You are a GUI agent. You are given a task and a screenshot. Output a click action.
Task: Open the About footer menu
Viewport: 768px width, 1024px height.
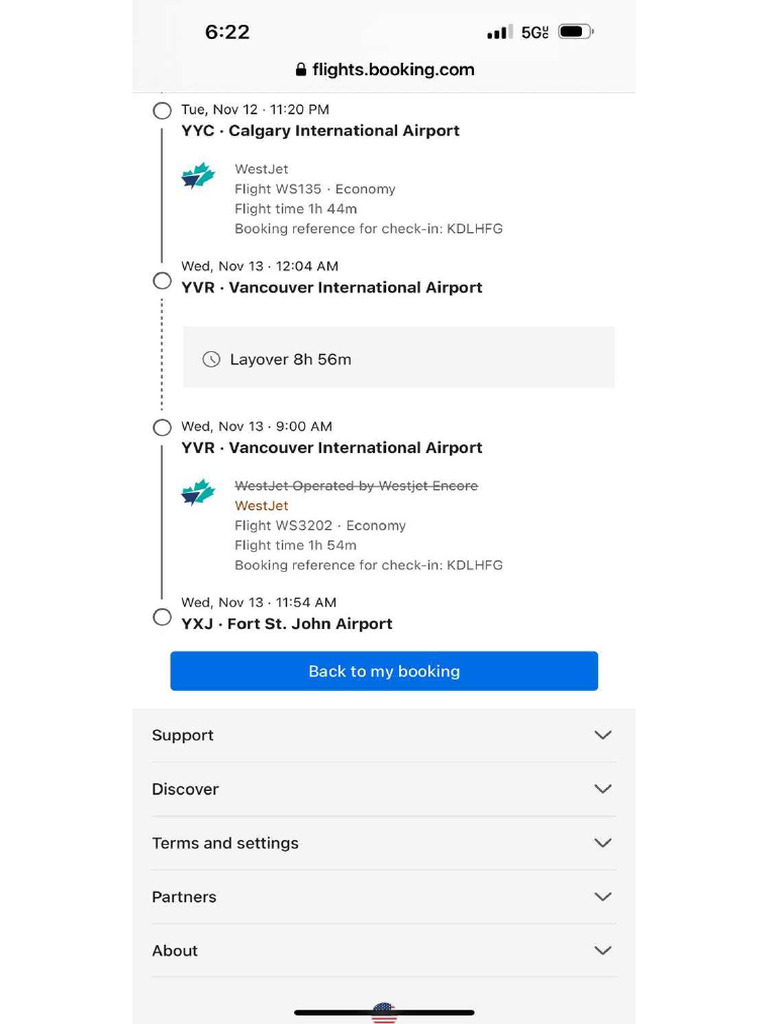coord(384,951)
